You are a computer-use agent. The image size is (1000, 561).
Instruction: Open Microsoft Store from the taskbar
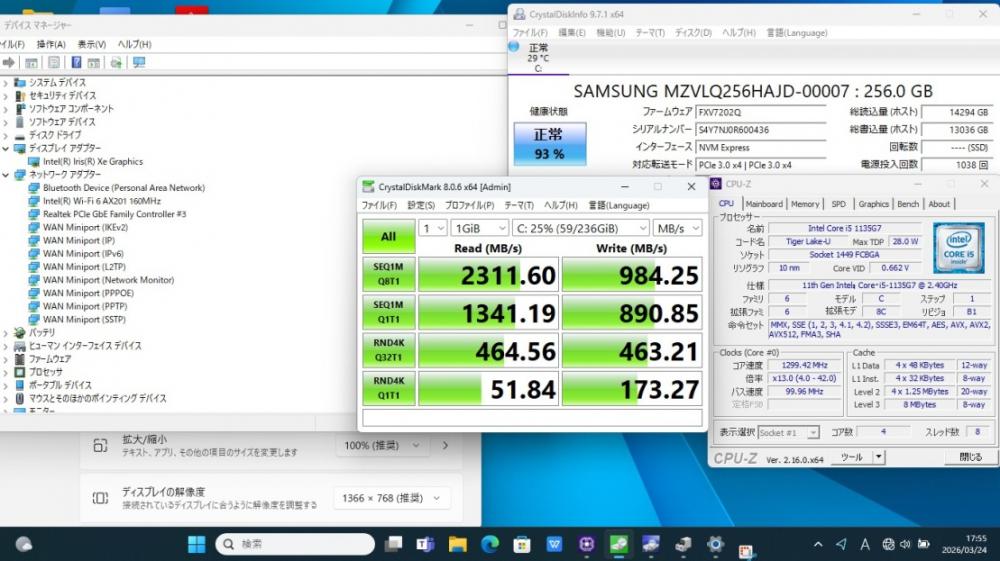point(522,544)
